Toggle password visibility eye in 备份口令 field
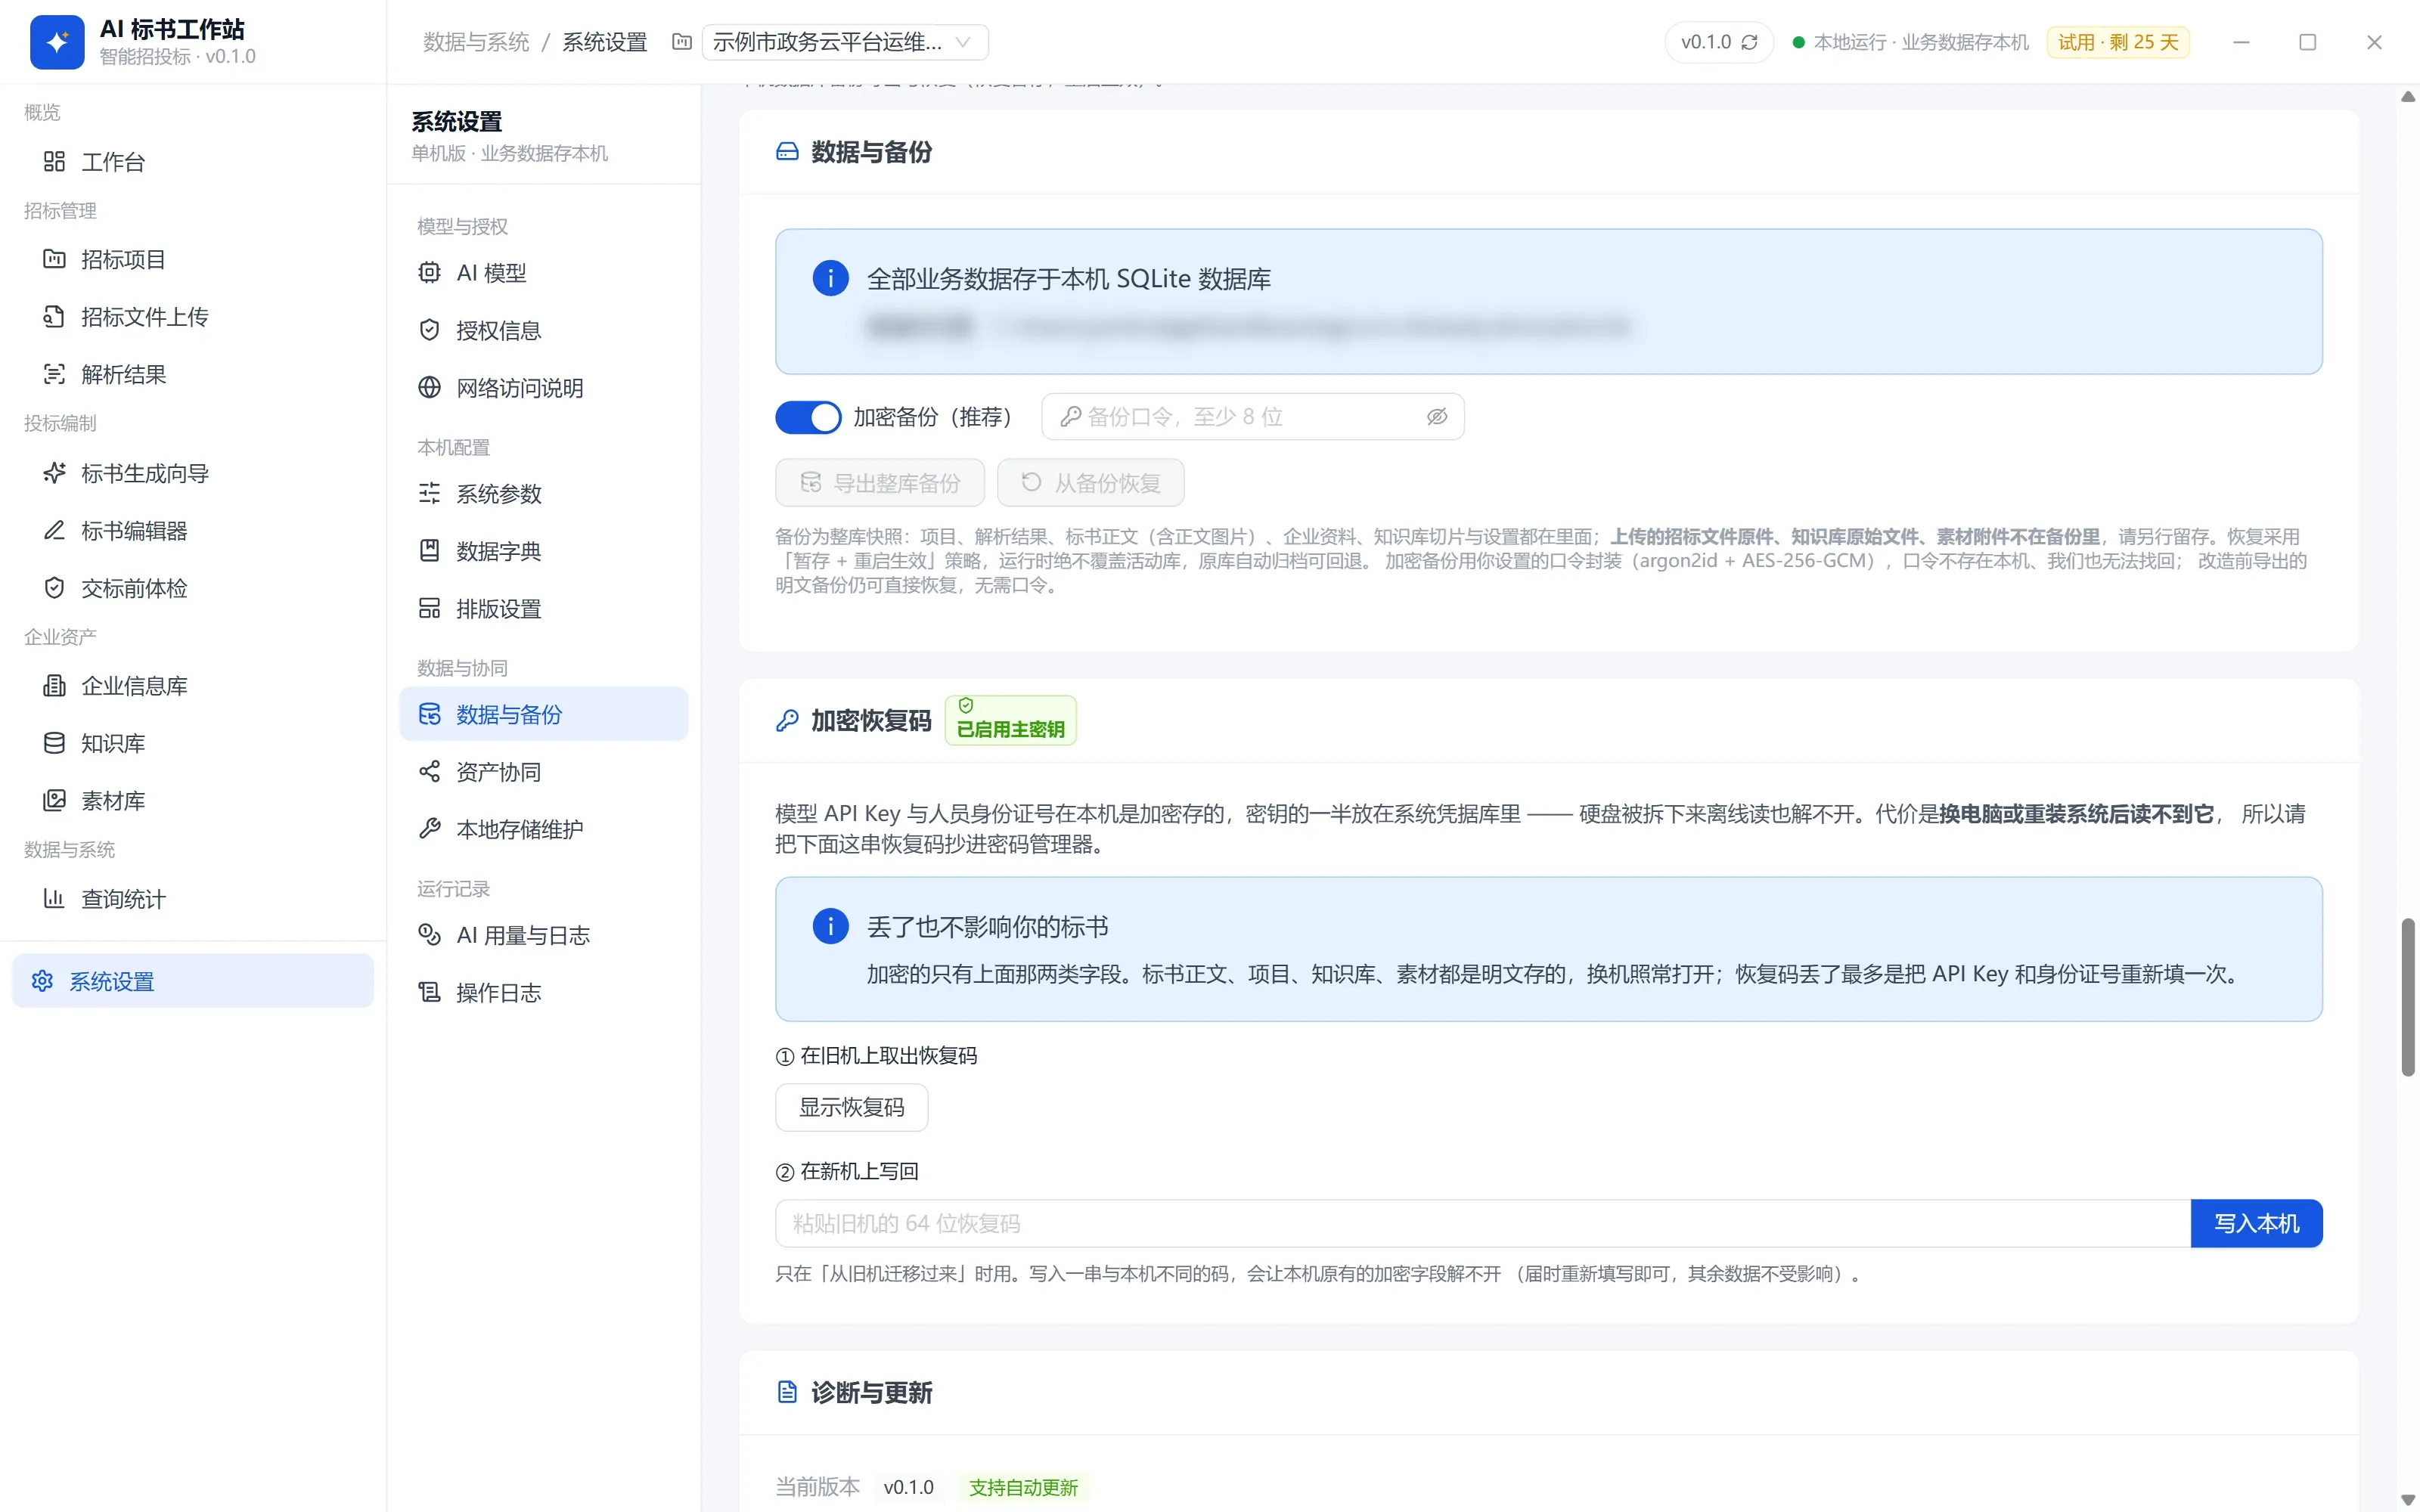Image resolution: width=2420 pixels, height=1512 pixels. [1436, 417]
